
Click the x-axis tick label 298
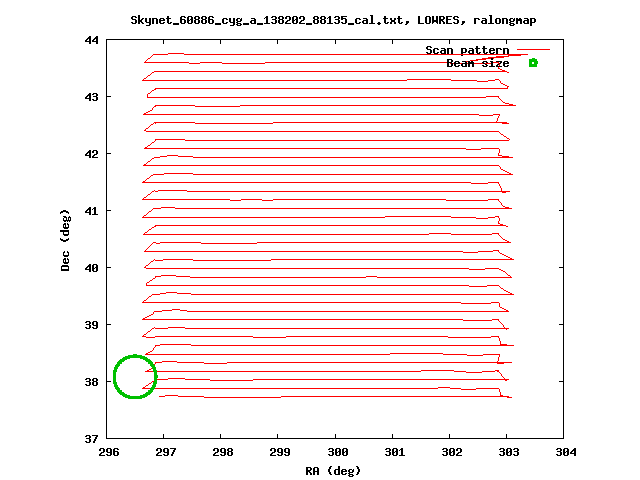tap(223, 452)
